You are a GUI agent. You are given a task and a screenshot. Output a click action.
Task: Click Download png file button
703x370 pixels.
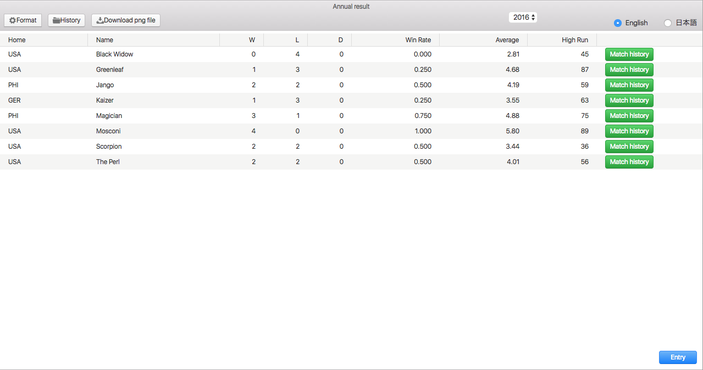pyautogui.click(x=126, y=20)
